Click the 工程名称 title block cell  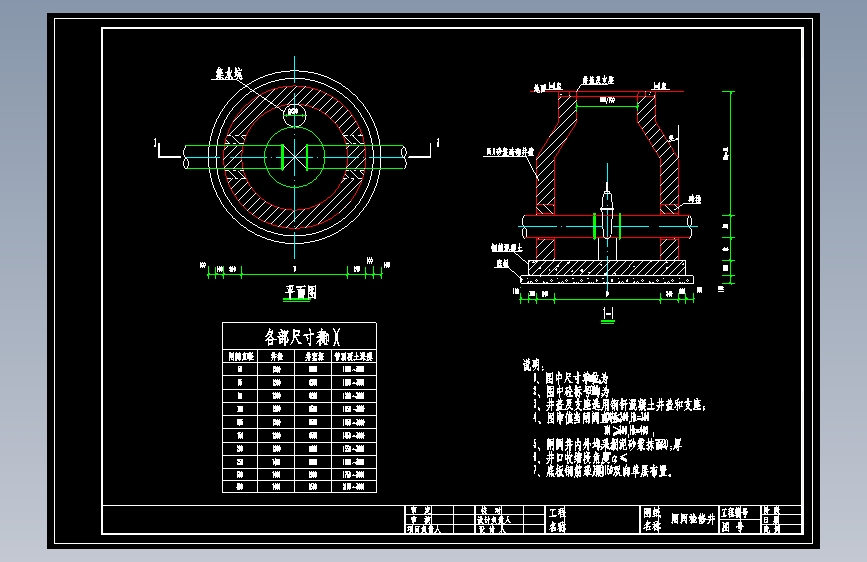[x=557, y=519]
